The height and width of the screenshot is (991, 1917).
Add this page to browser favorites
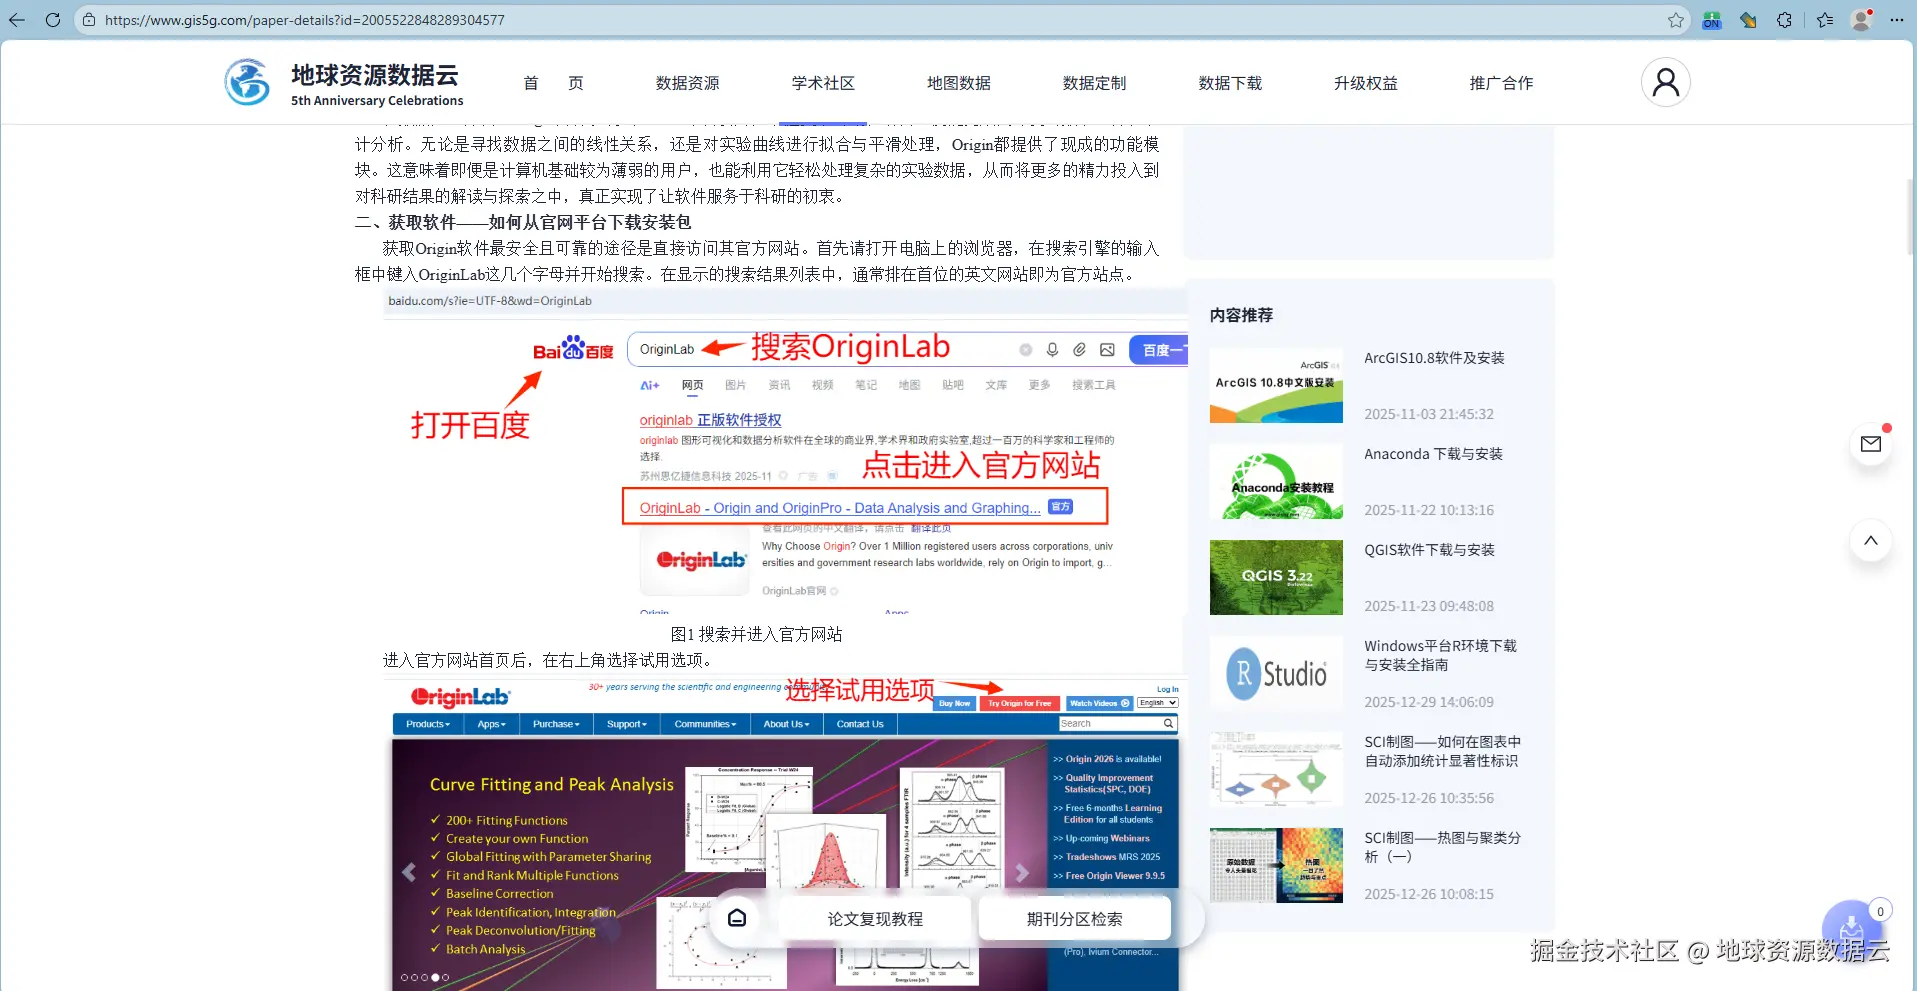click(x=1676, y=20)
